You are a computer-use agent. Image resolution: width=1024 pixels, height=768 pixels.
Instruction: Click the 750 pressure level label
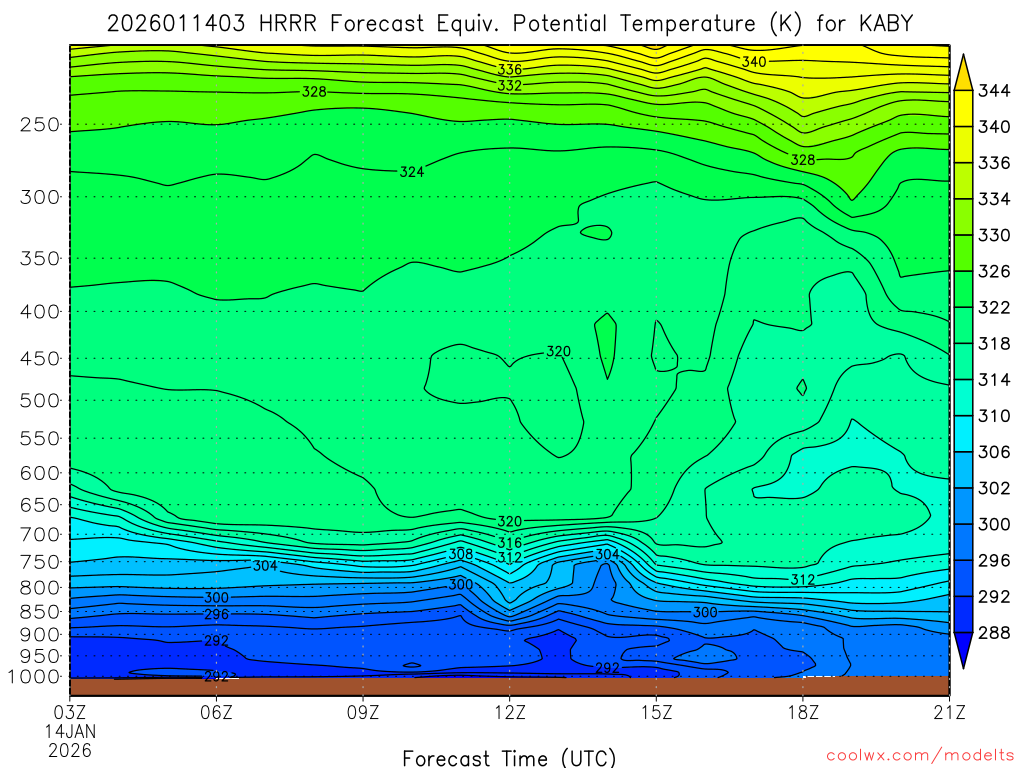[40, 562]
